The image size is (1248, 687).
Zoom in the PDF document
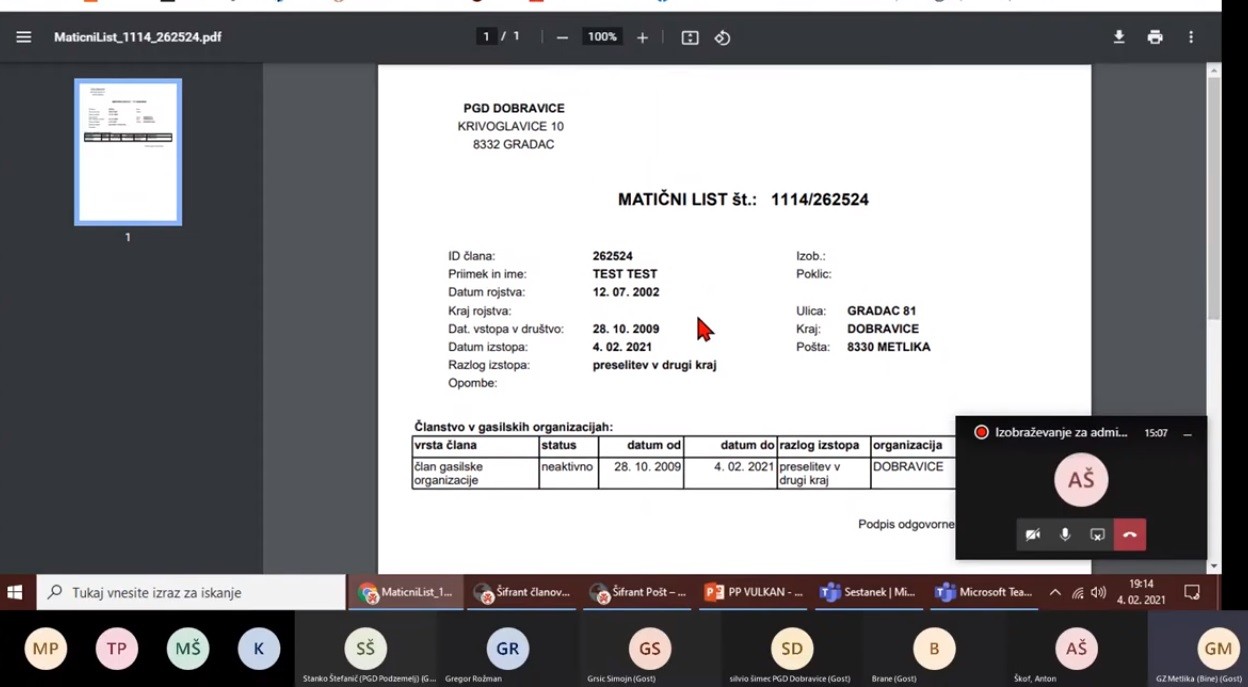pyautogui.click(x=642, y=37)
